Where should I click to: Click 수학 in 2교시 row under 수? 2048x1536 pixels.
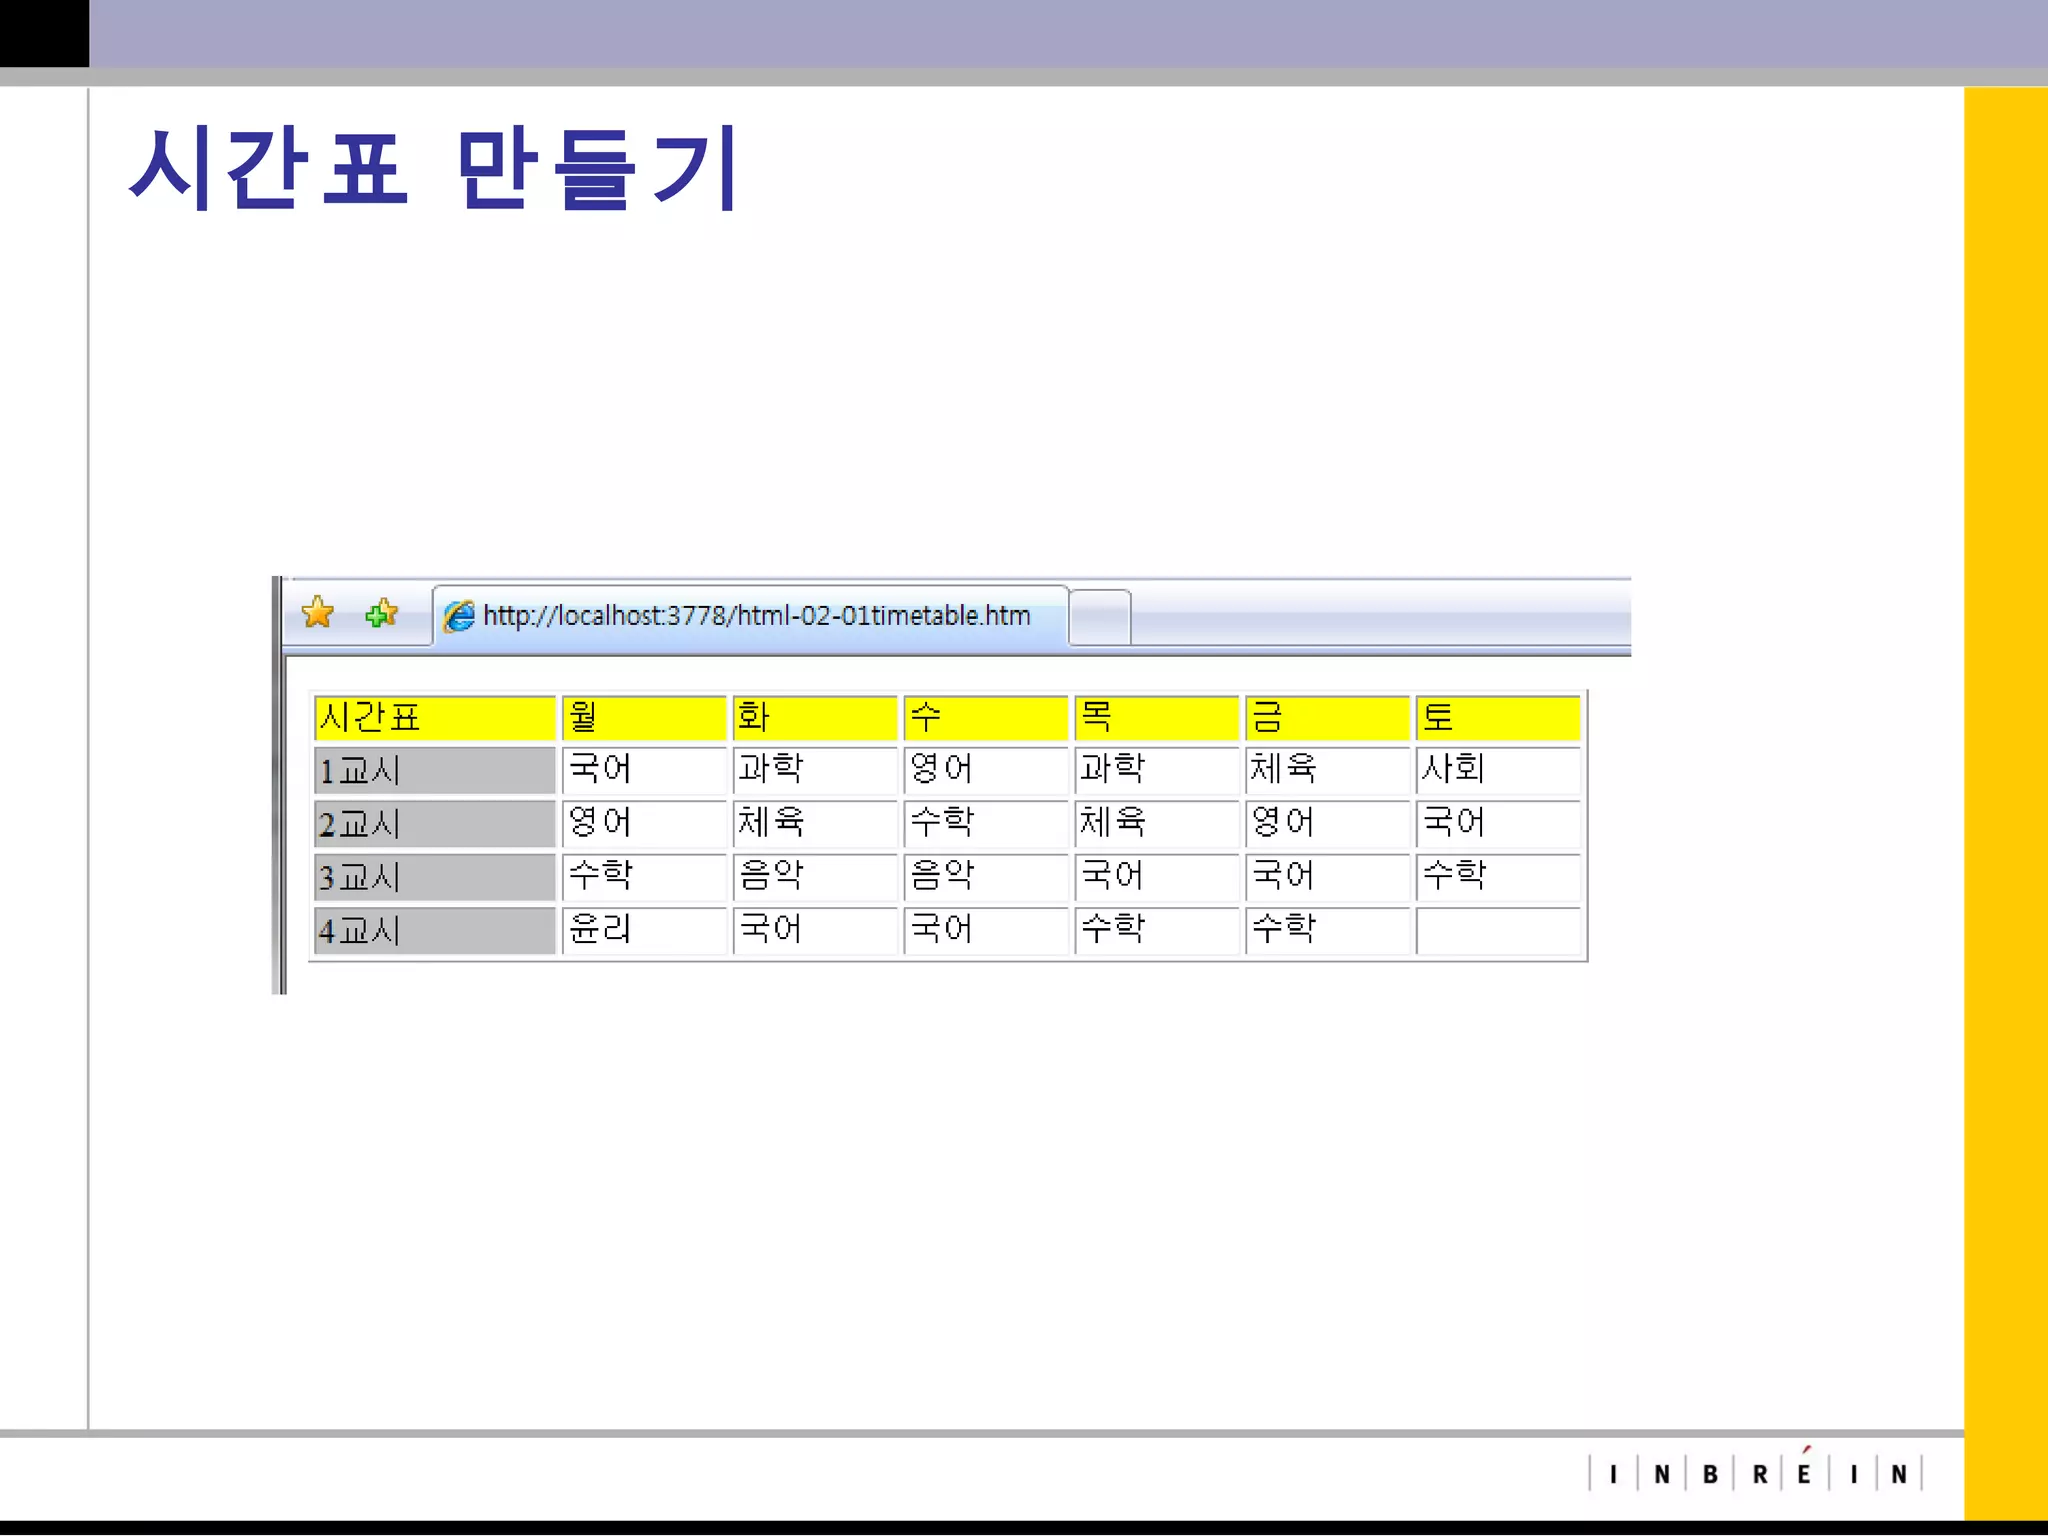985,824
